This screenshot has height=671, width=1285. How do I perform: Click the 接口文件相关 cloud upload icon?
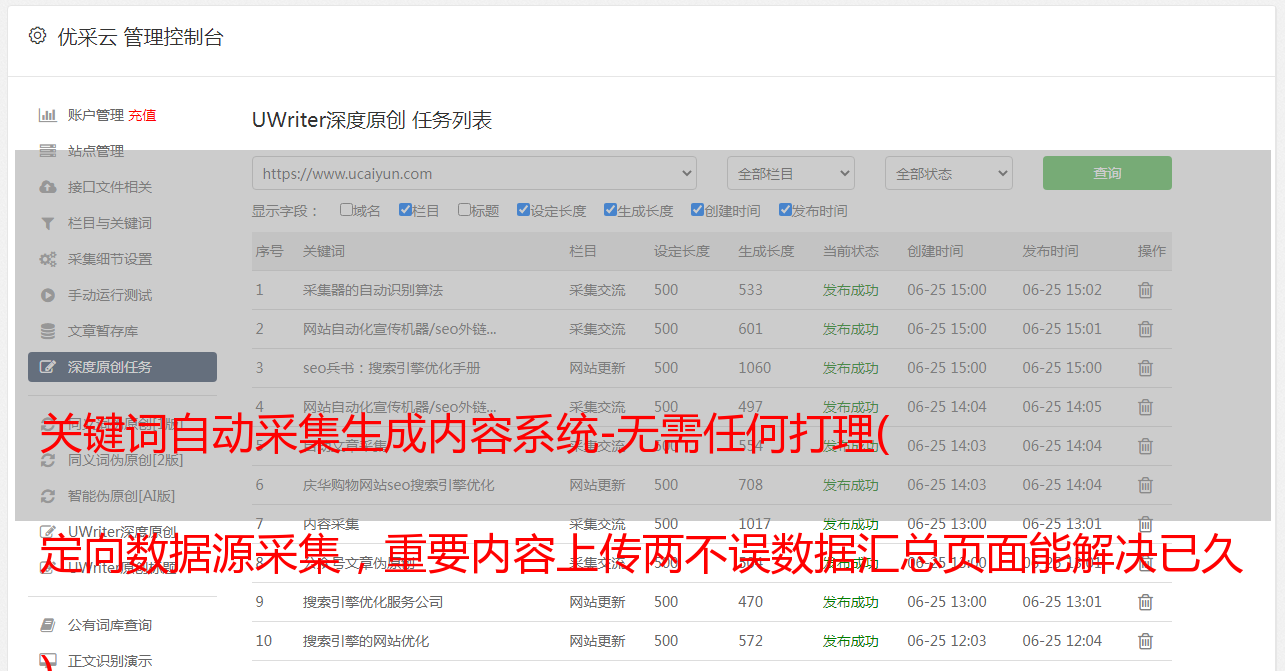point(47,187)
